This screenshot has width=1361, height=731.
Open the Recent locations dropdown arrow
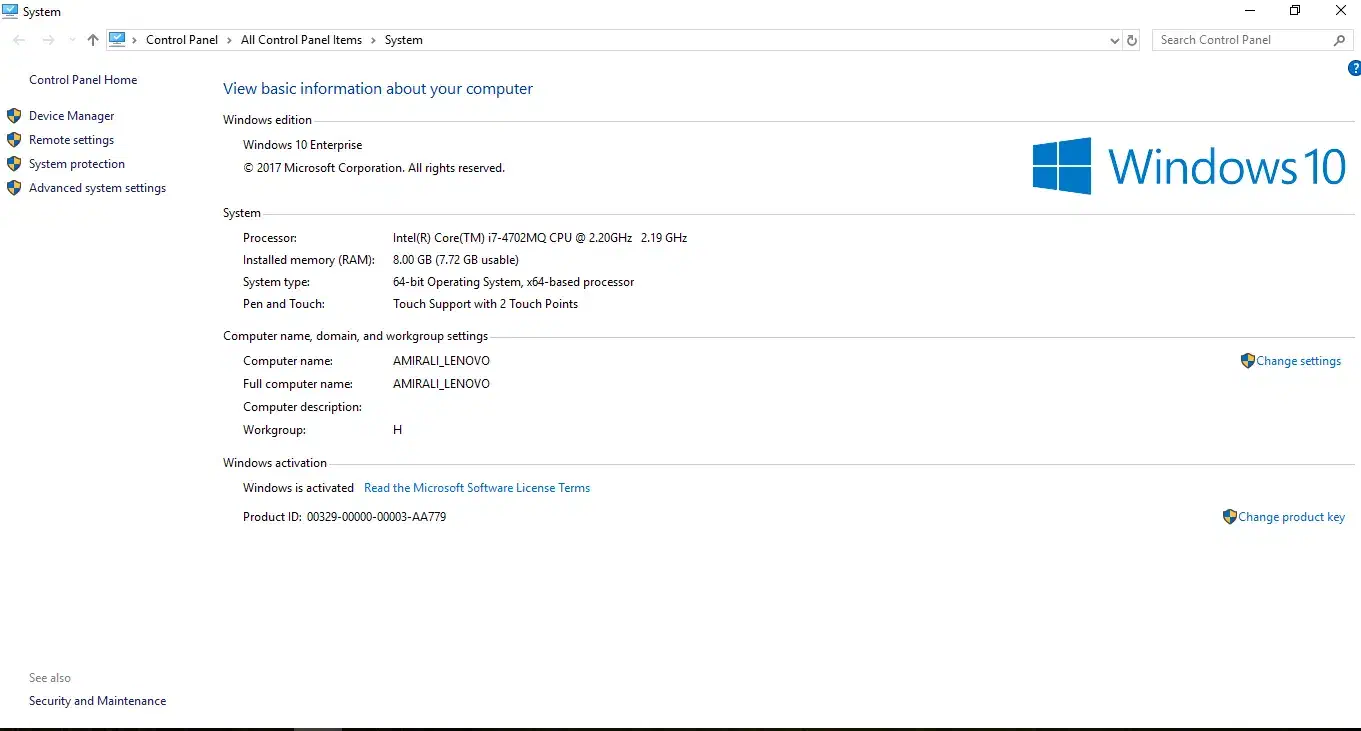72,40
